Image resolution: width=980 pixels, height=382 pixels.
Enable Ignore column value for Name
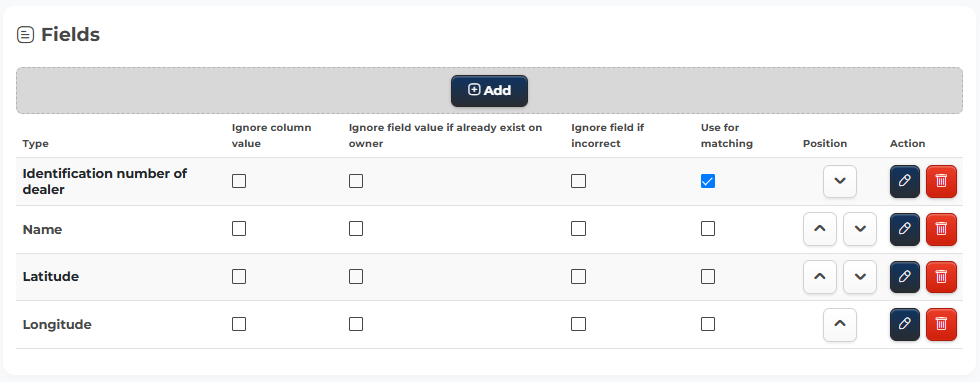239,229
